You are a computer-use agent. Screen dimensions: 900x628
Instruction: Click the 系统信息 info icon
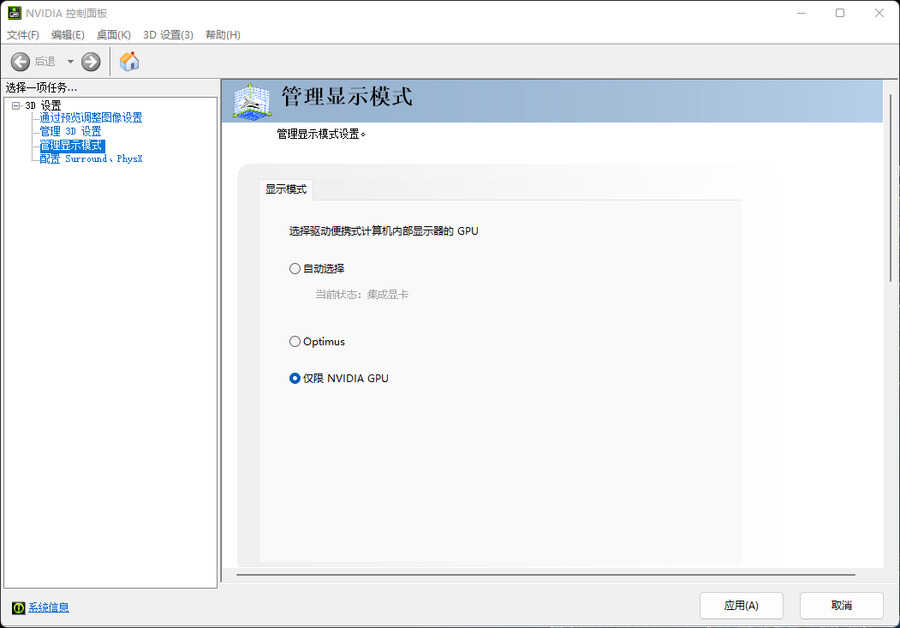pyautogui.click(x=18, y=607)
